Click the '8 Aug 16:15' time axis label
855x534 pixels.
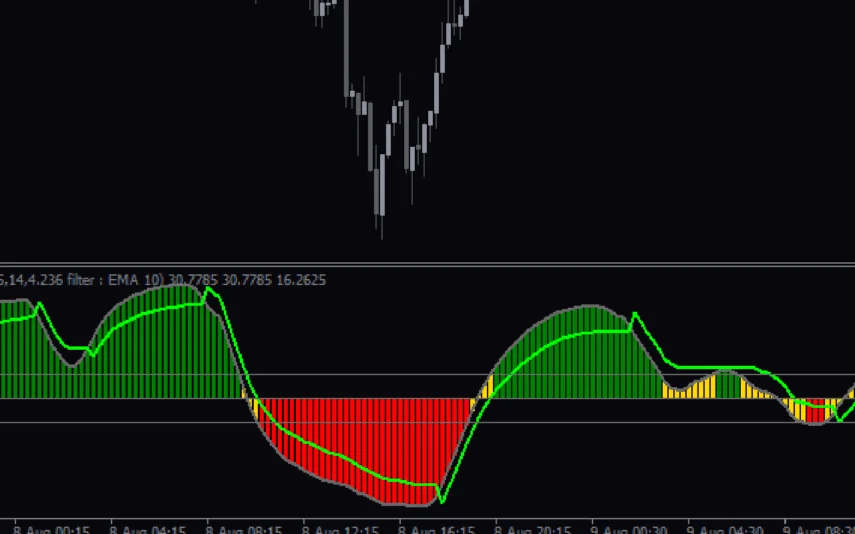click(x=437, y=526)
